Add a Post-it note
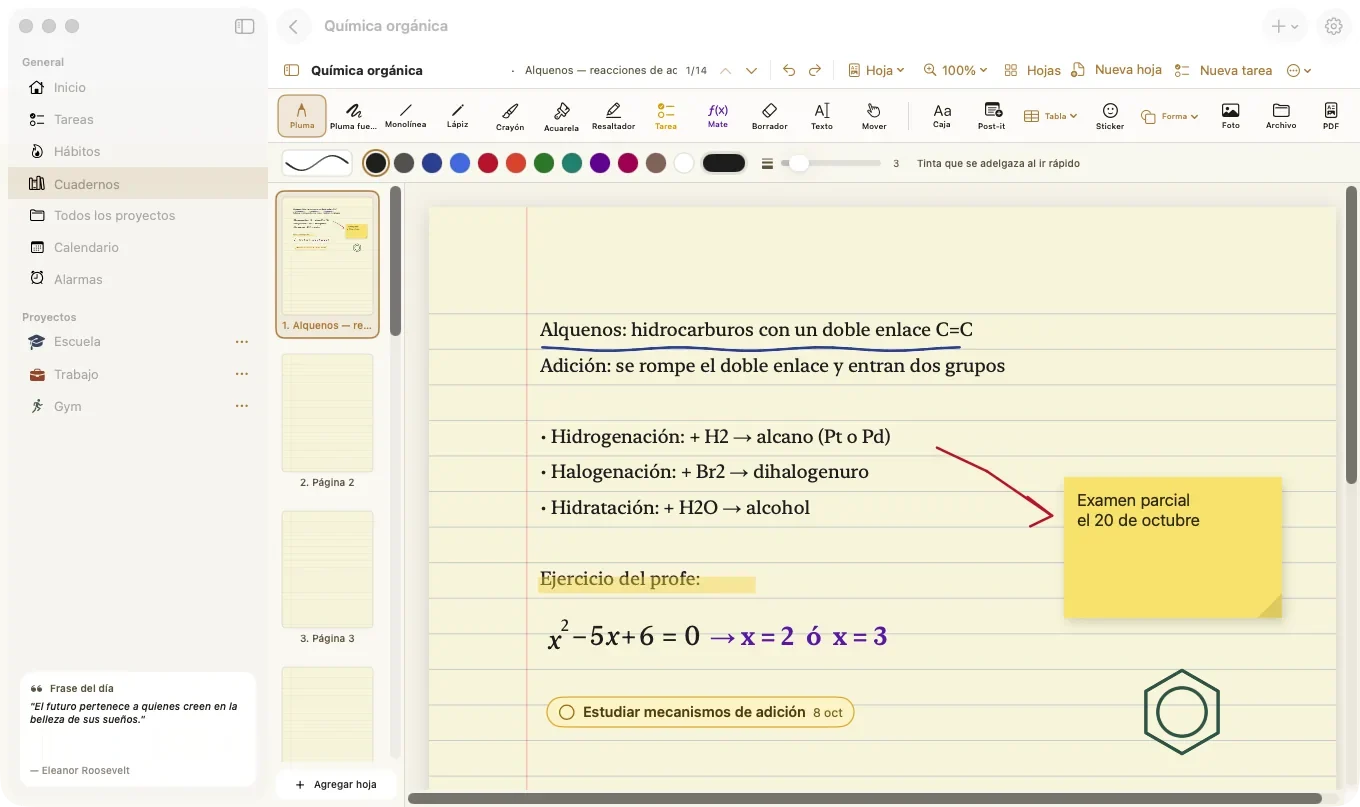The height and width of the screenshot is (807, 1360). (x=992, y=115)
